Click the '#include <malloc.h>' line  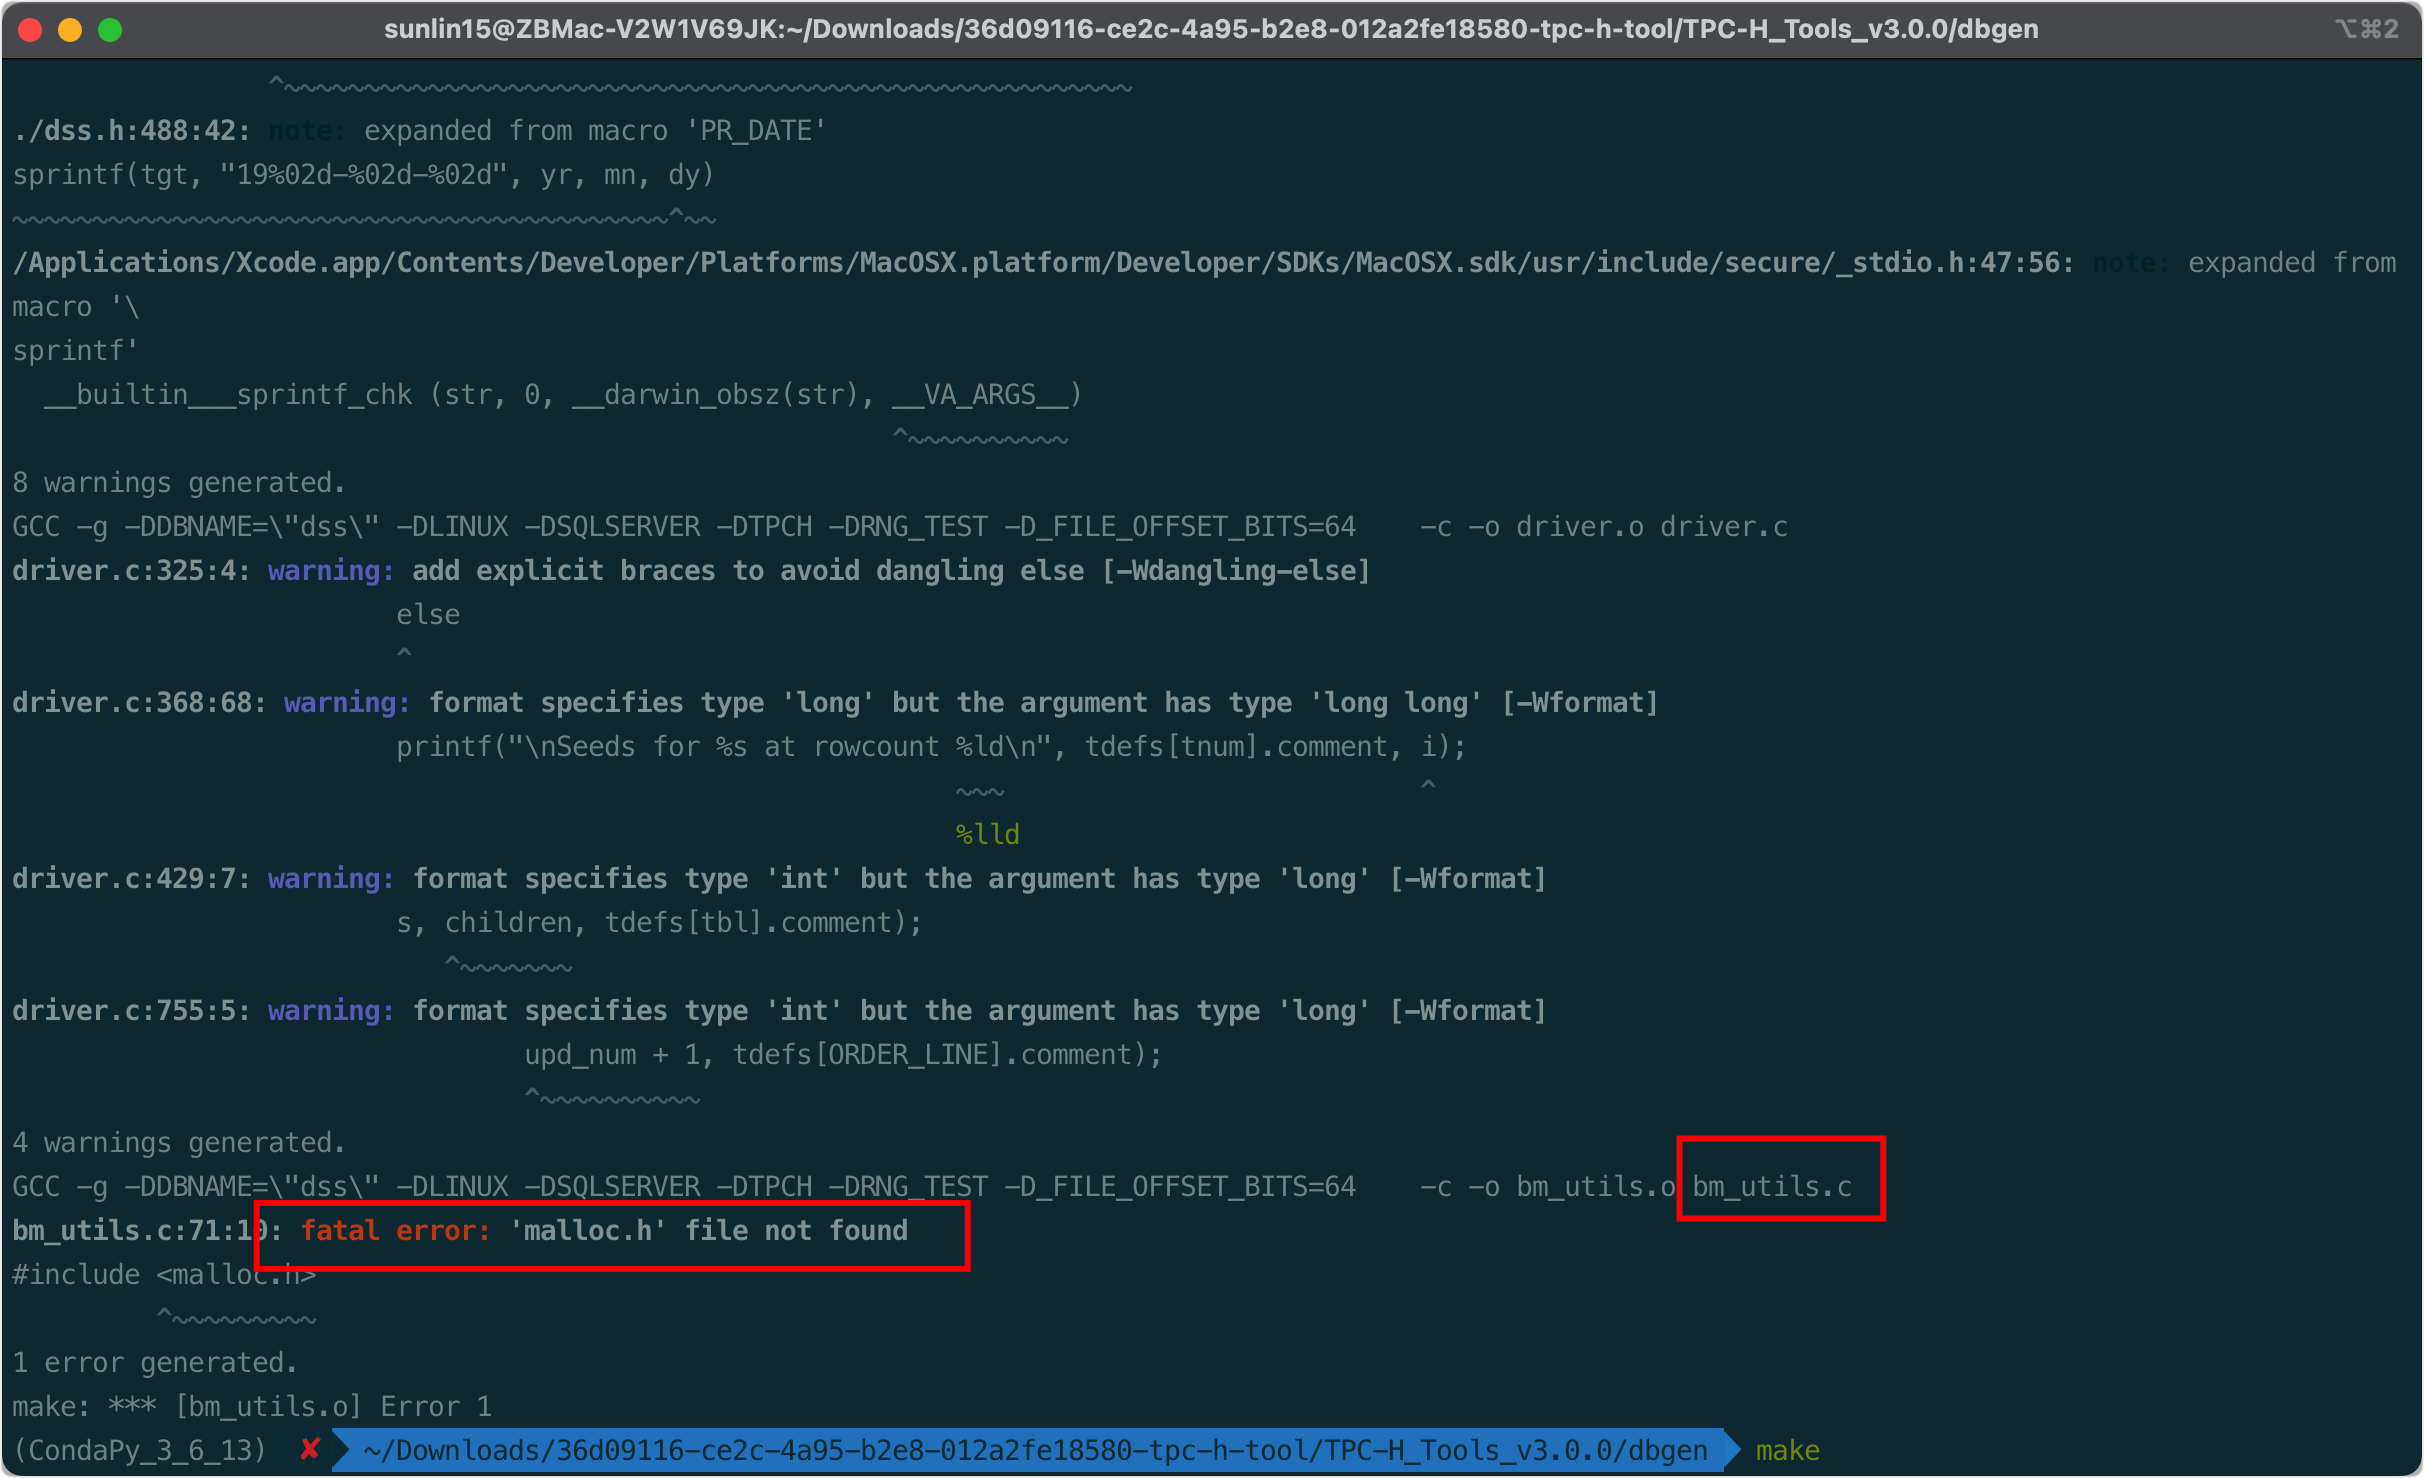[x=164, y=1274]
